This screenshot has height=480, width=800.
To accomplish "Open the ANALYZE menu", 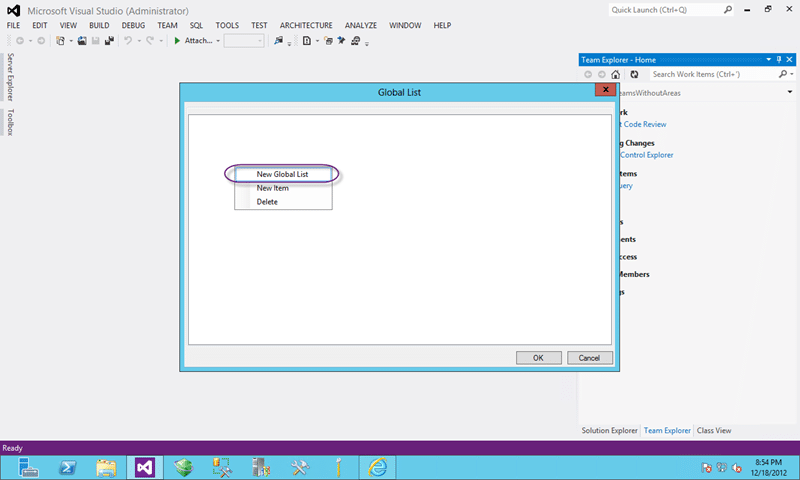I will coord(361,26).
